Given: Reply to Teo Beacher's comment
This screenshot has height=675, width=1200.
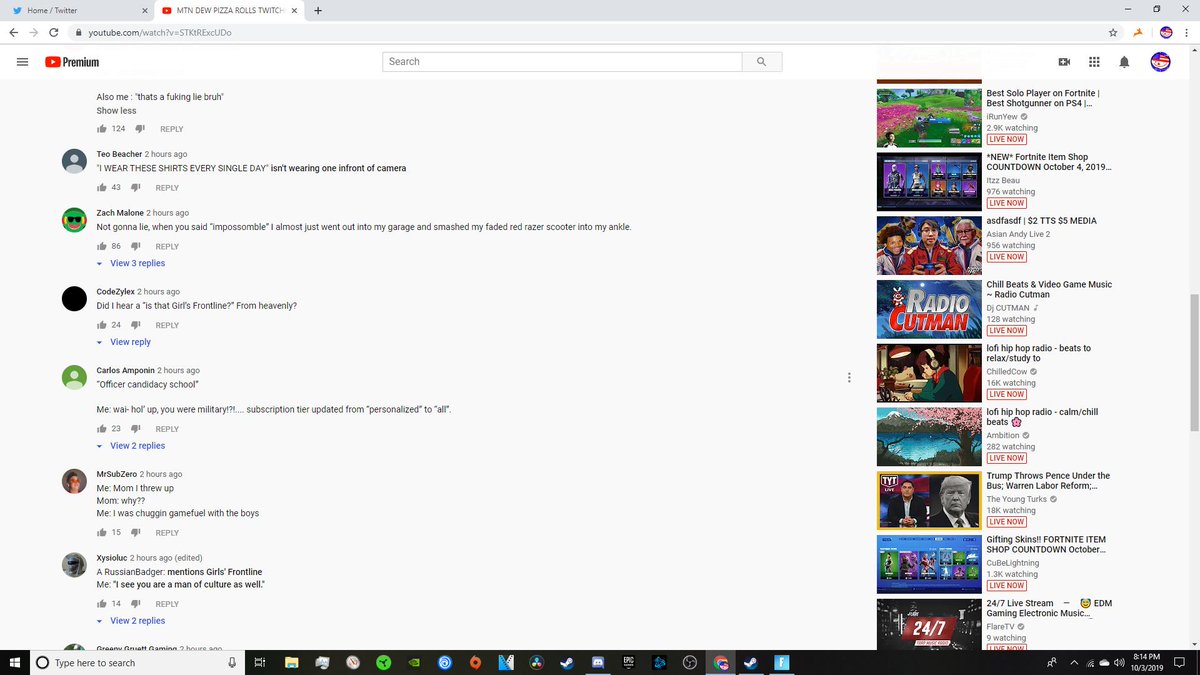Looking at the screenshot, I should [167, 188].
